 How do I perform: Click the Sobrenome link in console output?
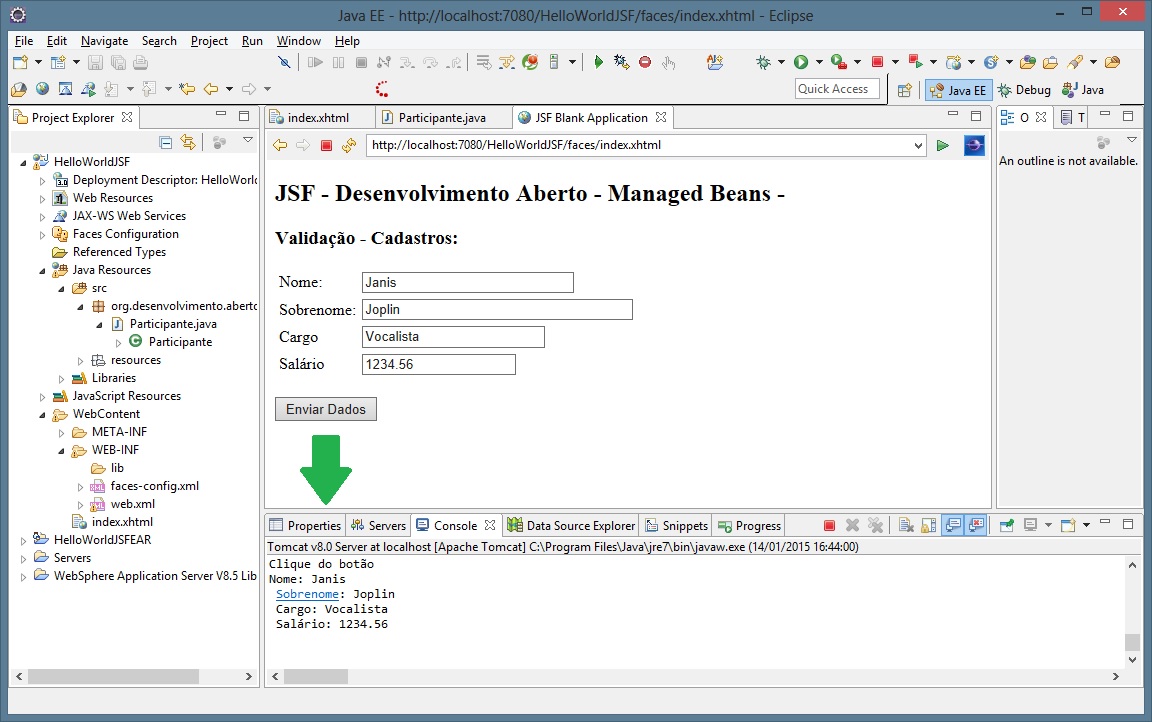307,594
